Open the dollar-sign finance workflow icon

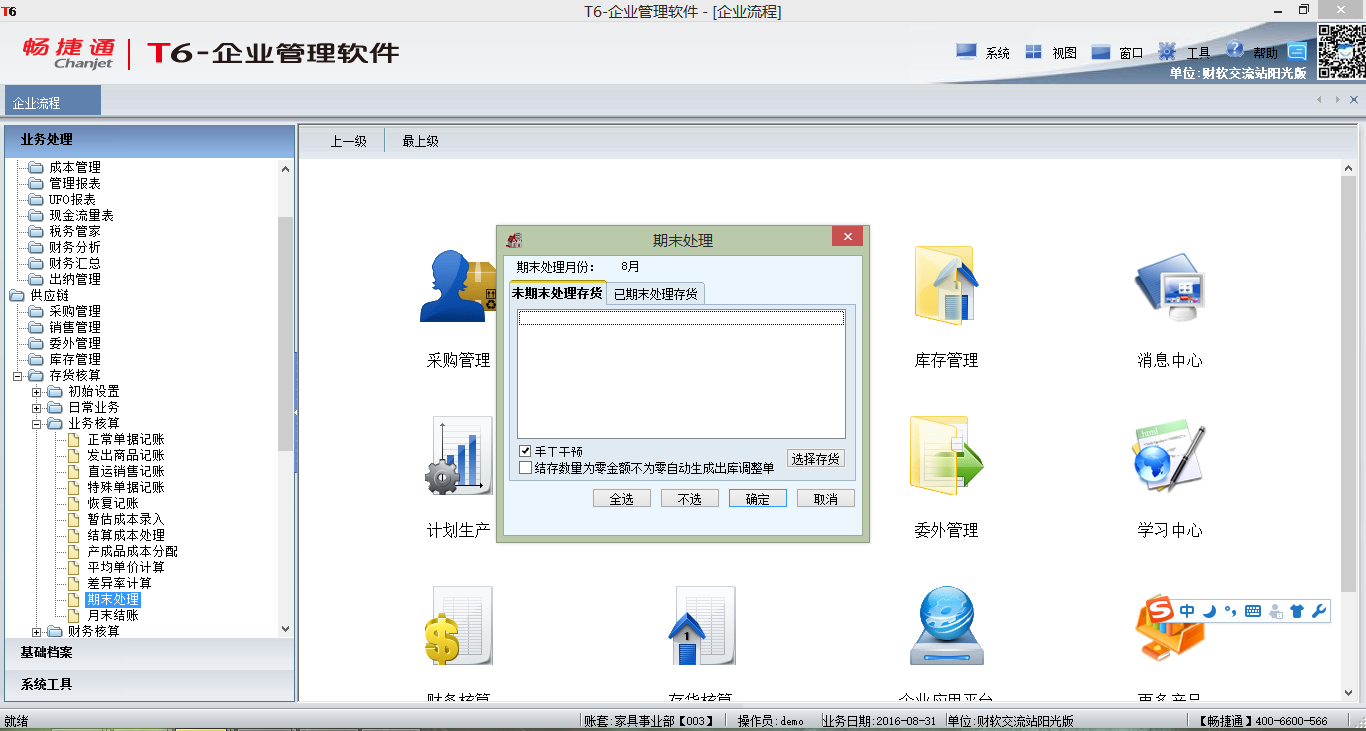tap(459, 626)
